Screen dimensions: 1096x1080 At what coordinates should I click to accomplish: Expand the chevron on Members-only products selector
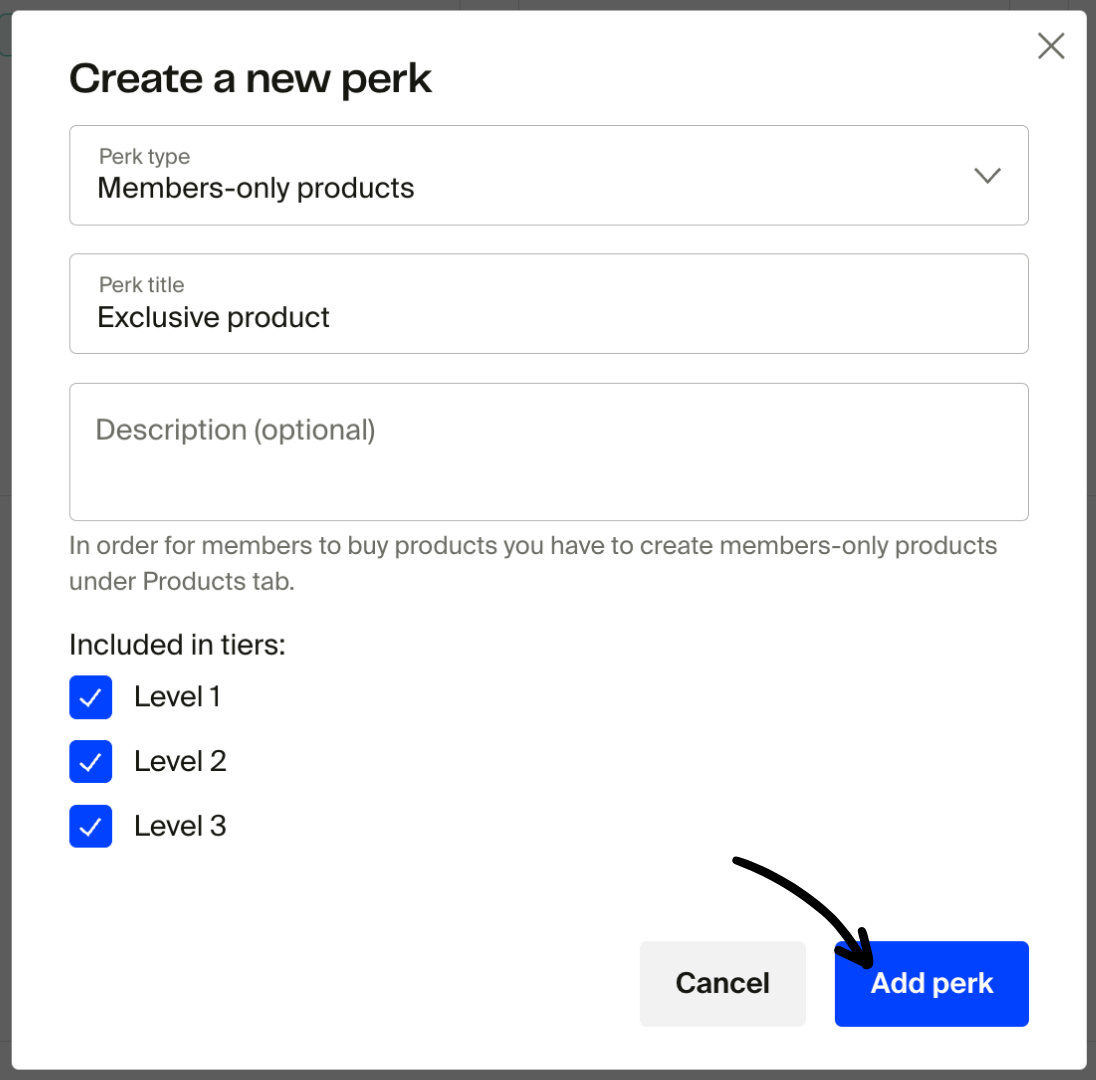point(987,175)
